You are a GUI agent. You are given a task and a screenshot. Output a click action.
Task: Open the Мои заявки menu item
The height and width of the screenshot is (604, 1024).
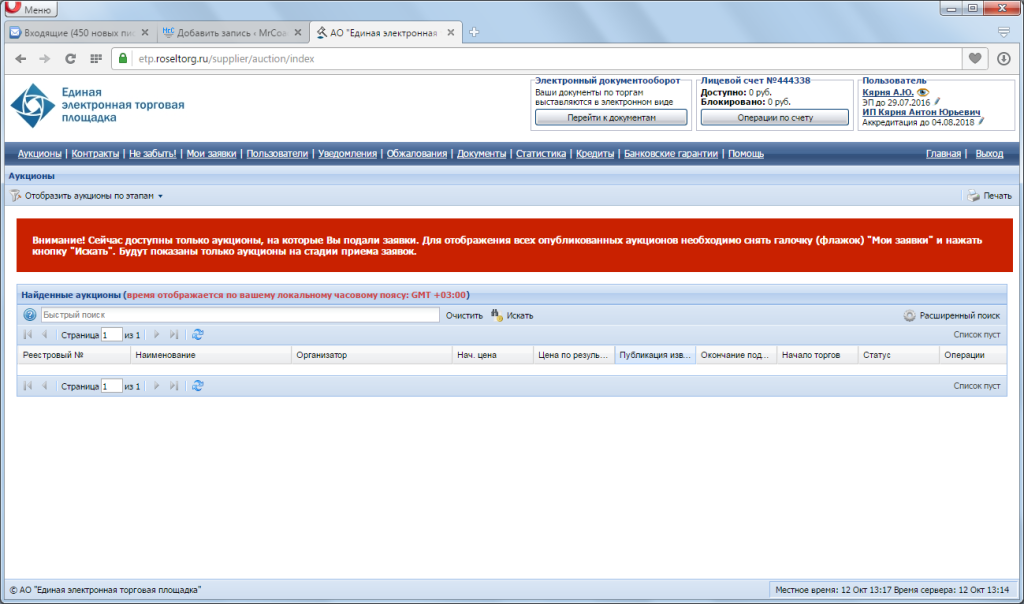pos(212,153)
